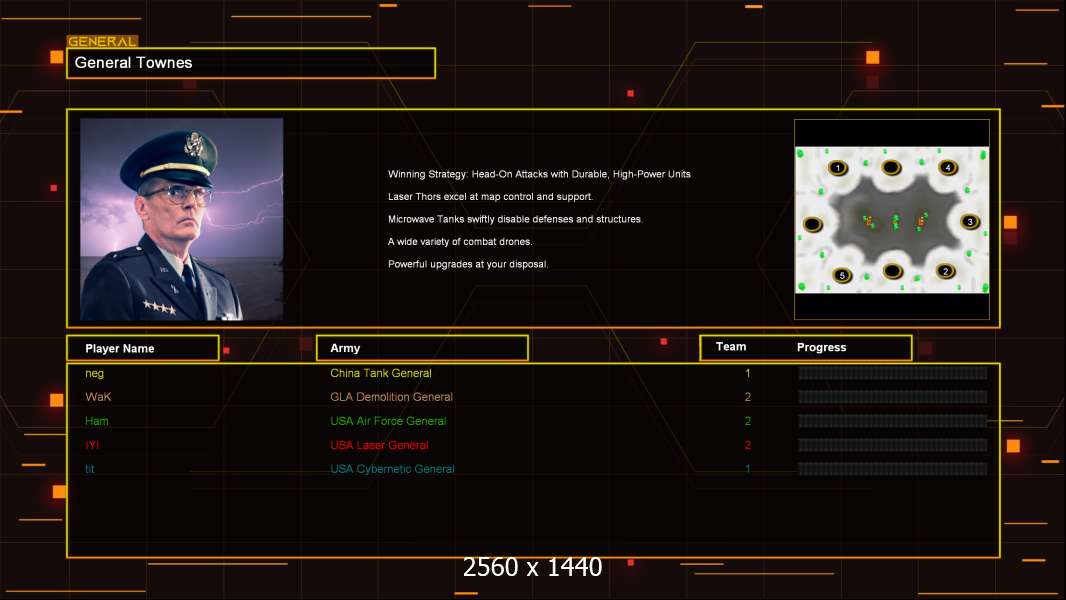Image resolution: width=1066 pixels, height=600 pixels.
Task: Click team number 1 for player neg
Action: coord(747,373)
